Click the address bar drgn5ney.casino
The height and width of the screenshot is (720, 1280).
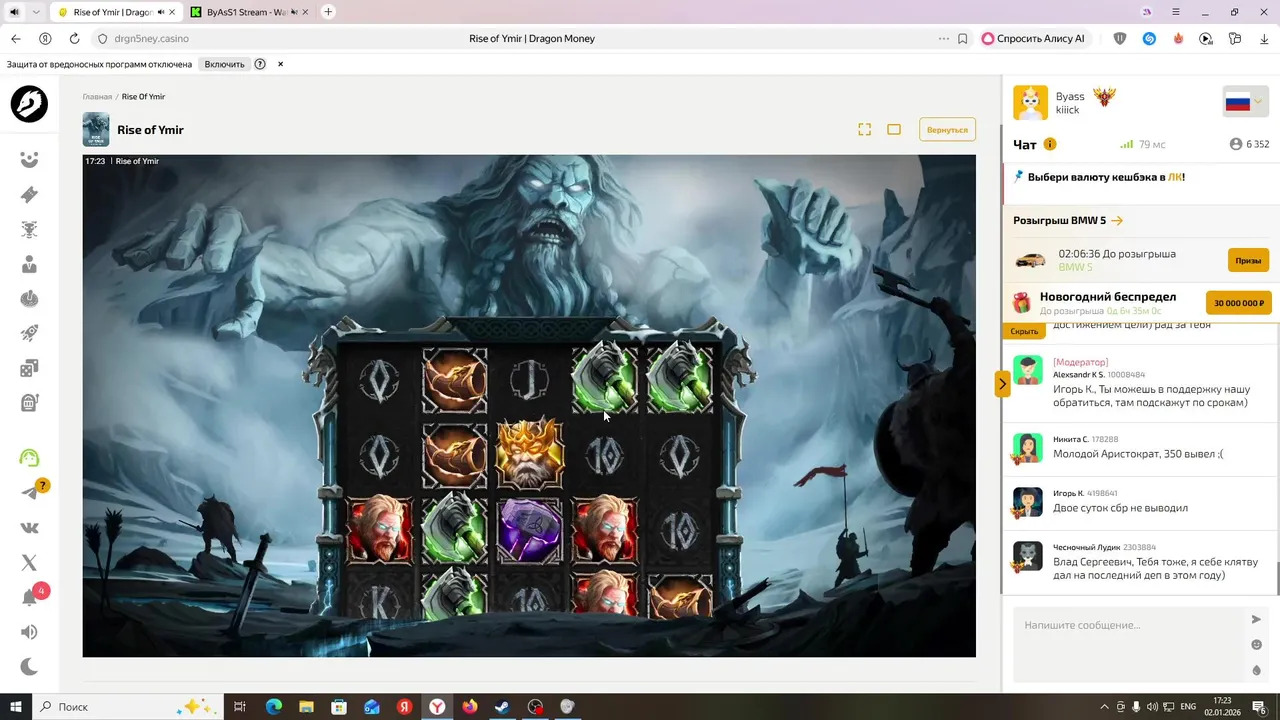point(151,39)
